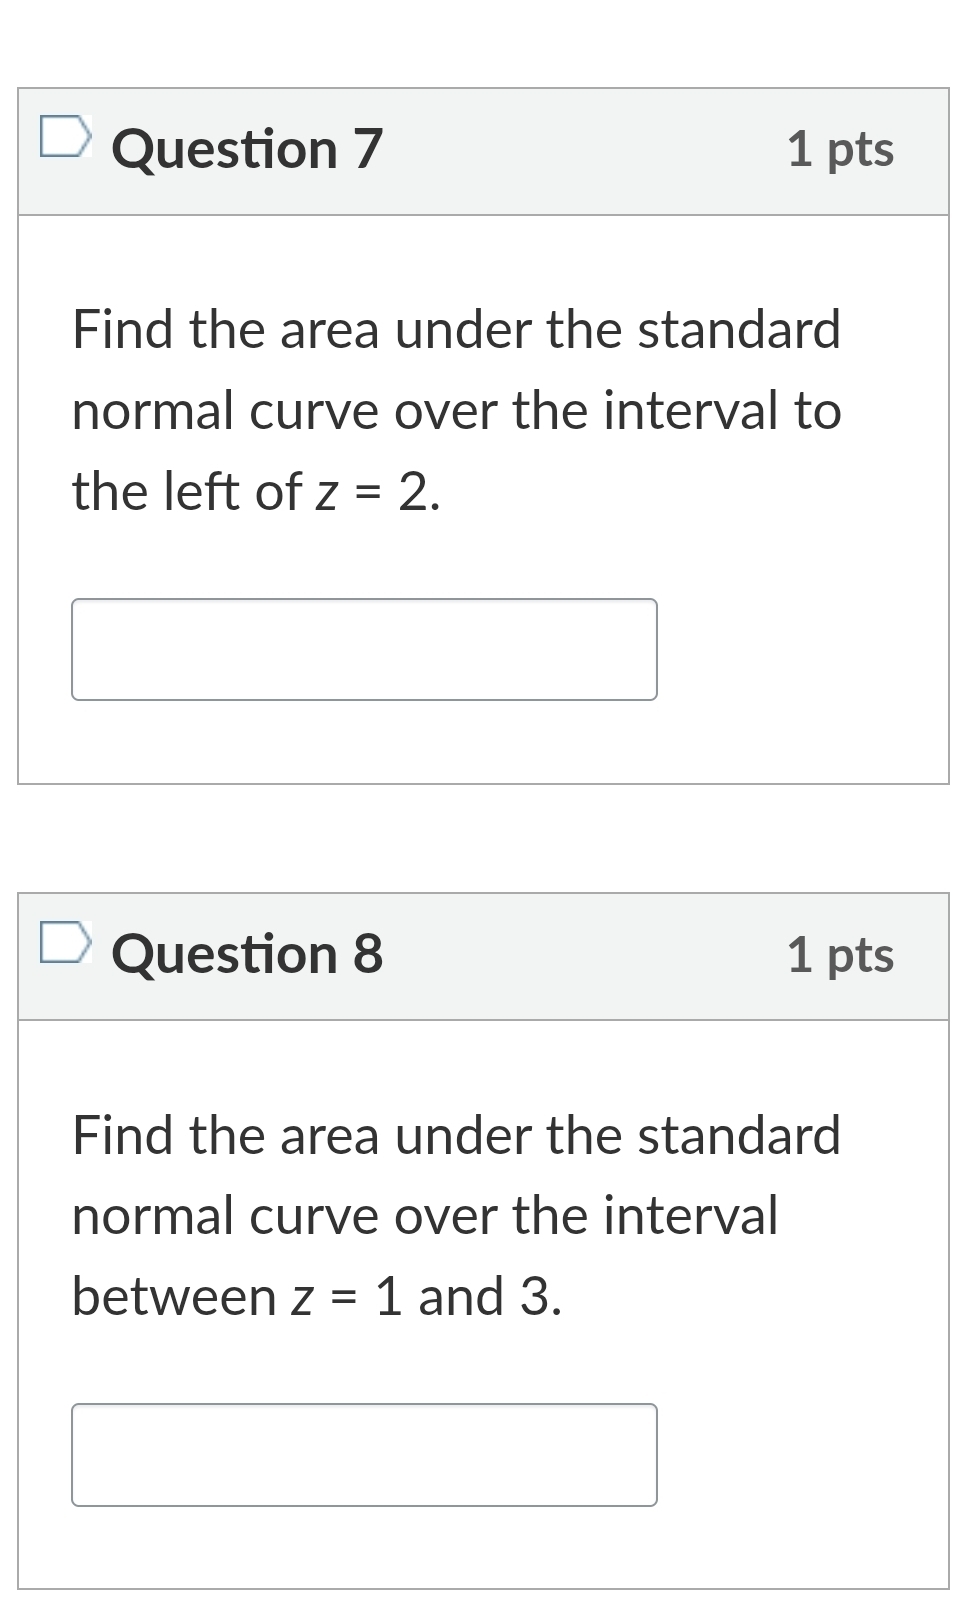The width and height of the screenshot is (953, 1611).
Task: Click the number 8 in Question 8 title
Action: point(368,954)
